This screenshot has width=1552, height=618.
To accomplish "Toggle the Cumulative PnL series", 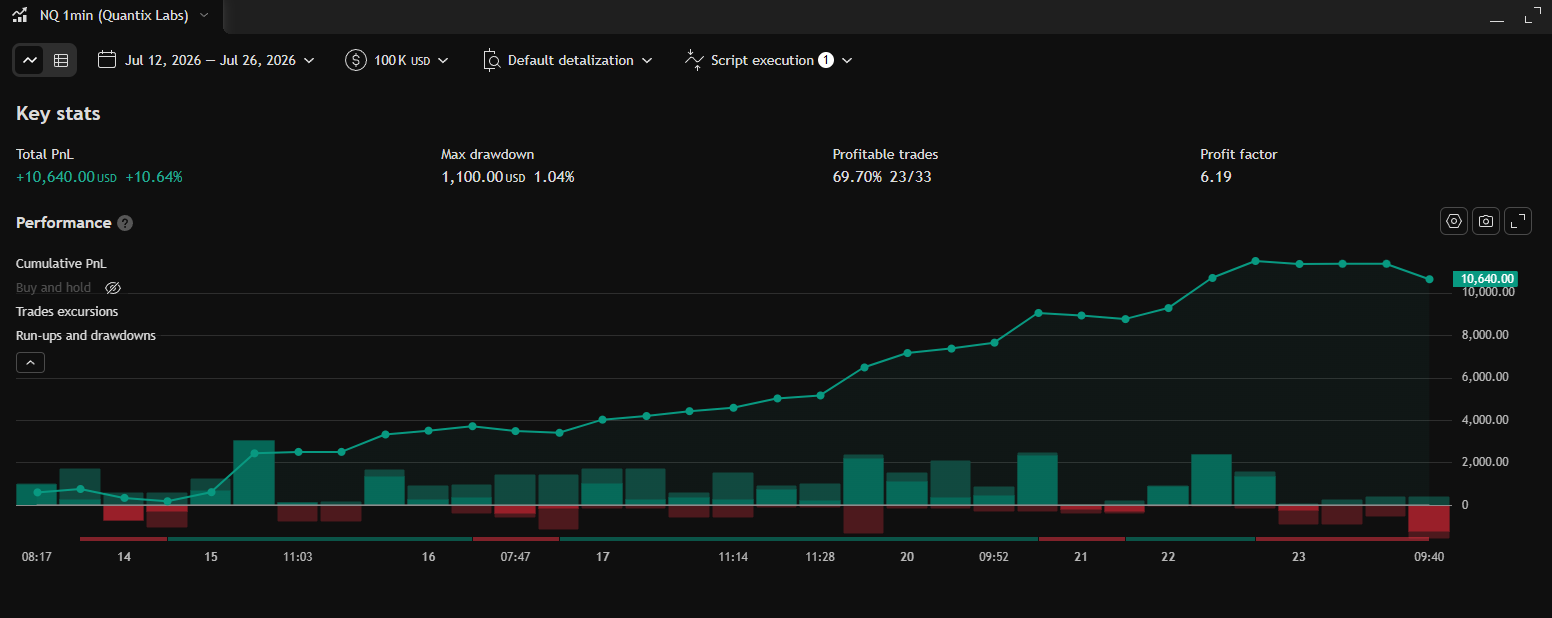I will [x=61, y=264].
